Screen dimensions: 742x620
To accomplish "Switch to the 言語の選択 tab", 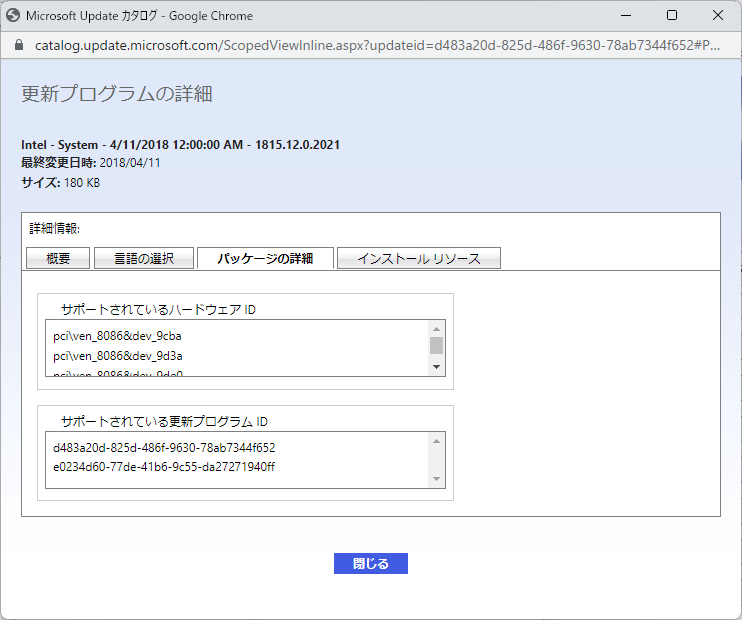I will click(144, 258).
